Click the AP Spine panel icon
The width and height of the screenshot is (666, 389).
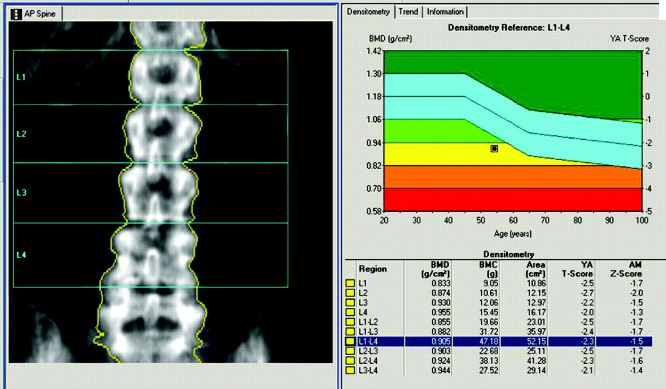[15, 14]
